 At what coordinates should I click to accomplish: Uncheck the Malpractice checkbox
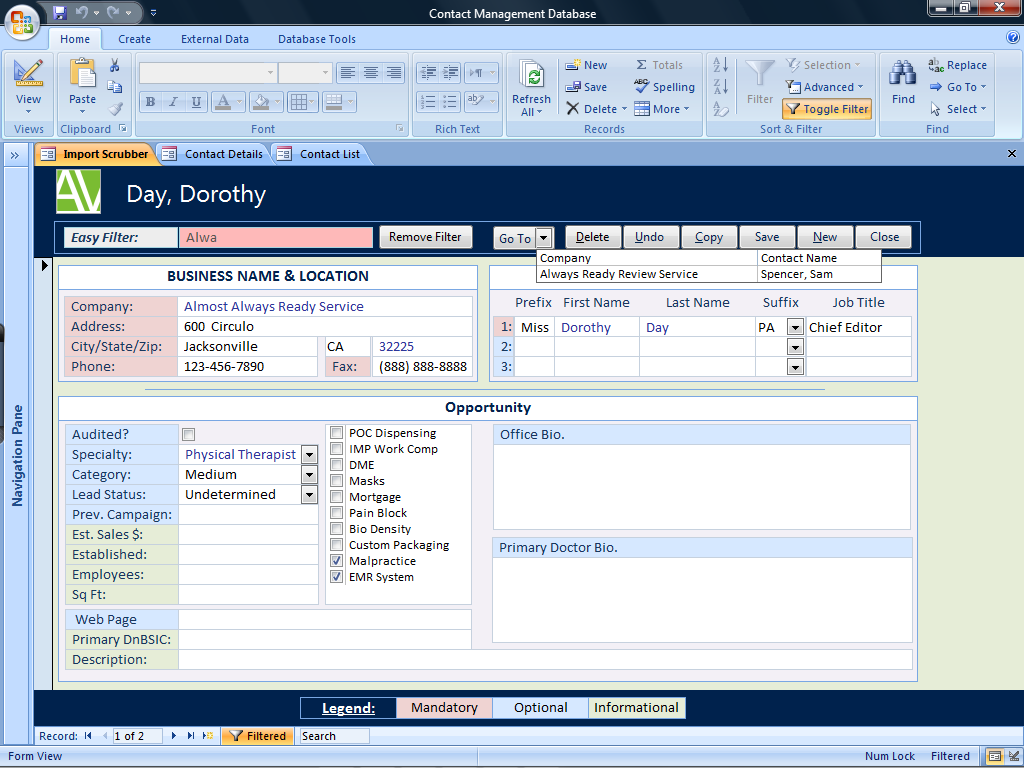click(x=336, y=560)
